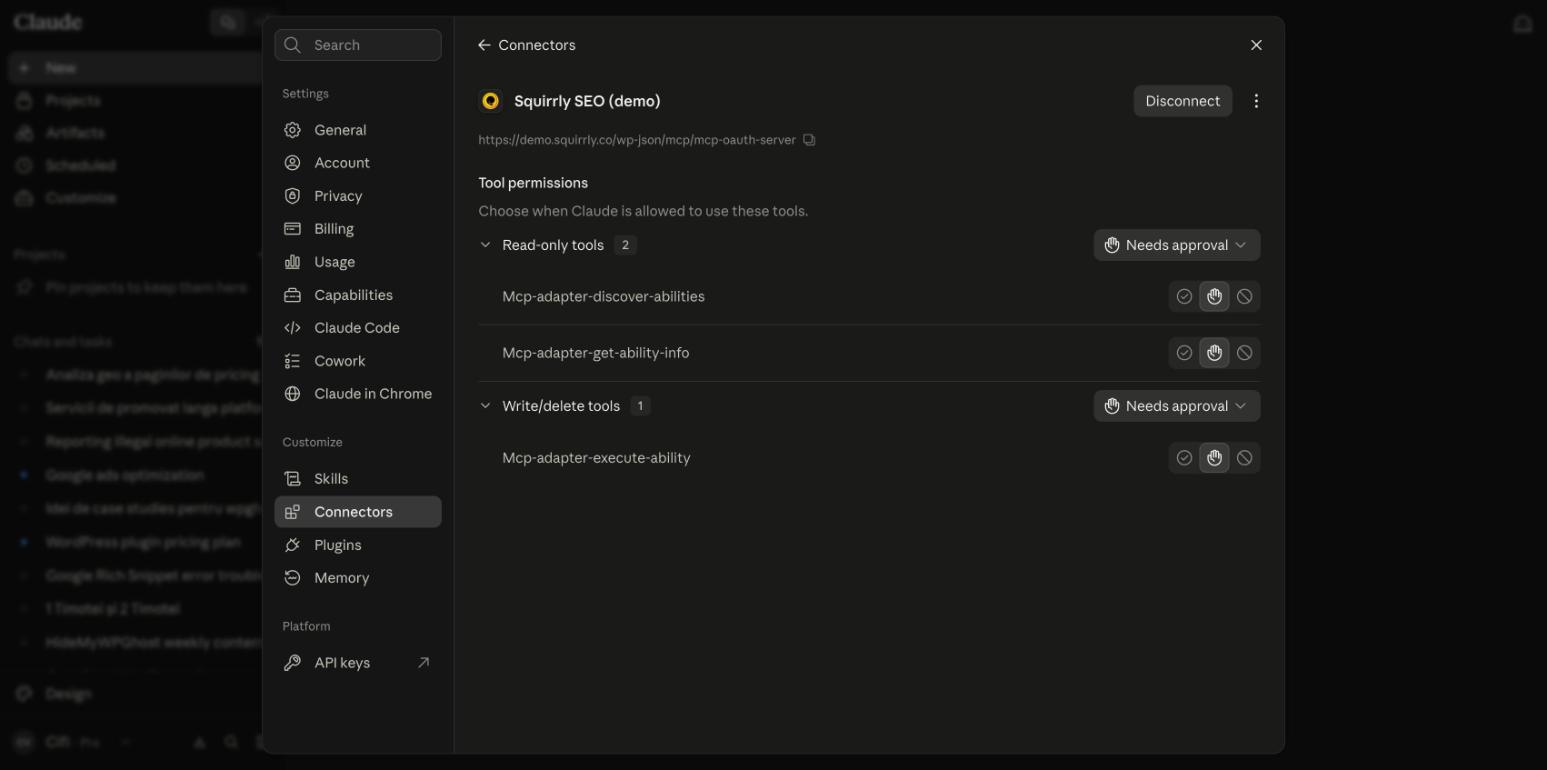Click the Squirrly SEO logo icon
This screenshot has width=1547, height=770.
[490, 101]
